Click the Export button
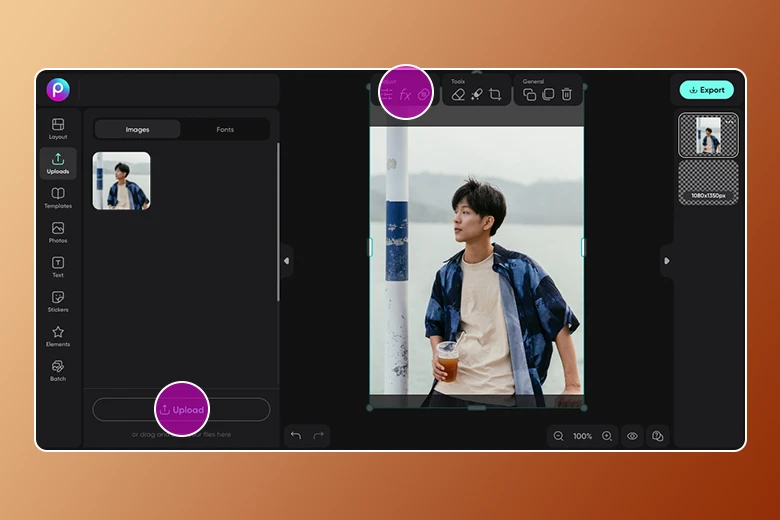This screenshot has width=780, height=520. click(706, 90)
